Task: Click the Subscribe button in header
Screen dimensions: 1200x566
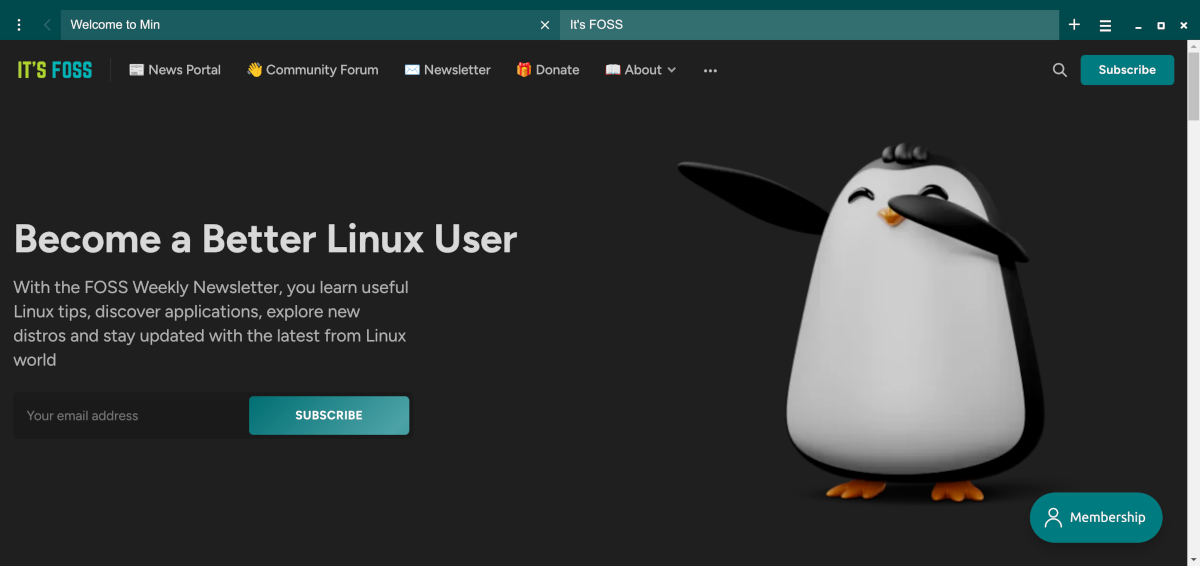Action: point(1127,70)
